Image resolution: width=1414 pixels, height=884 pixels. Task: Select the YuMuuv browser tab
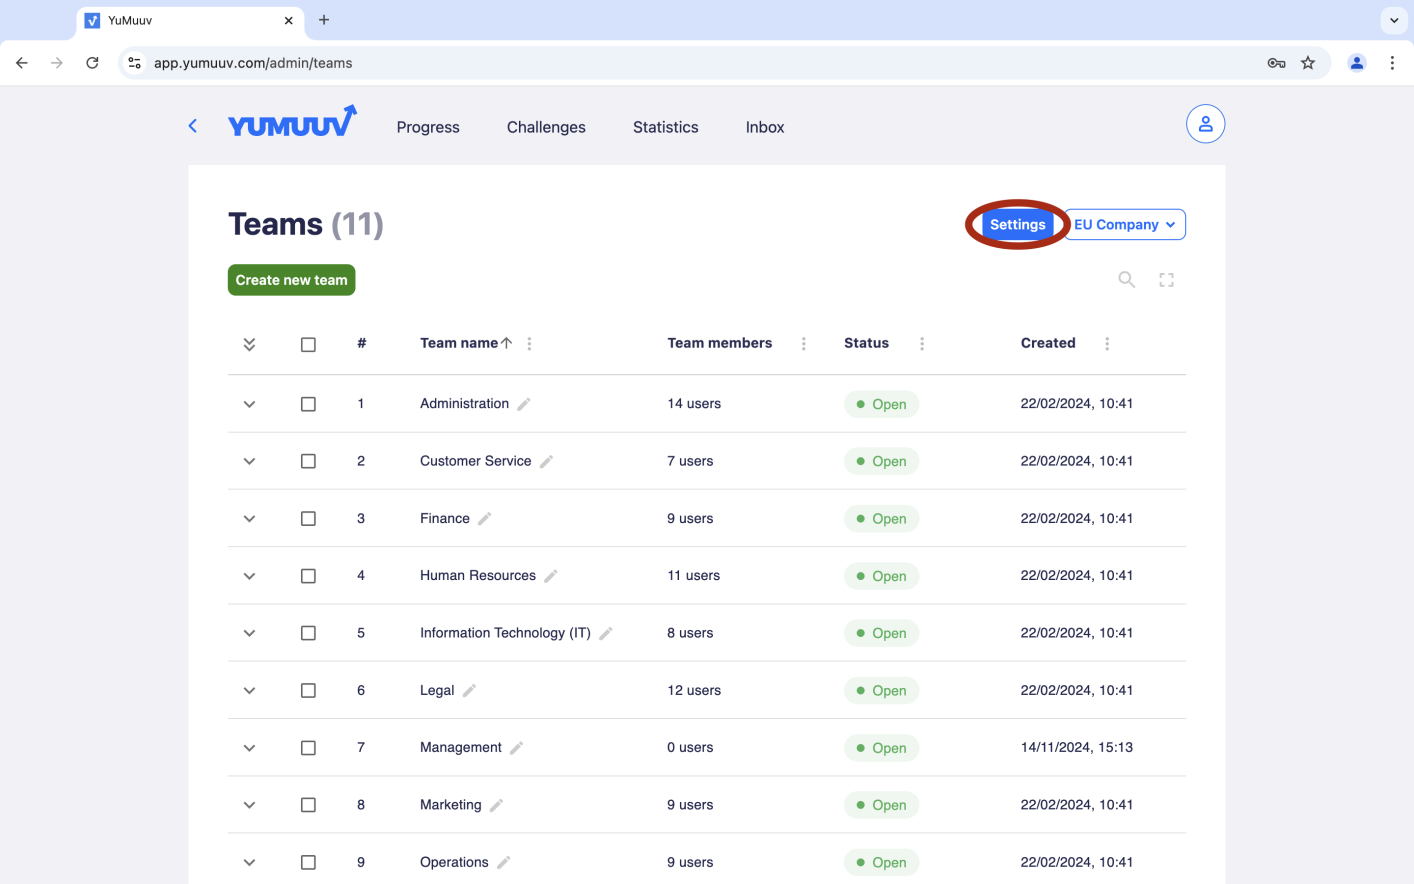tap(190, 20)
